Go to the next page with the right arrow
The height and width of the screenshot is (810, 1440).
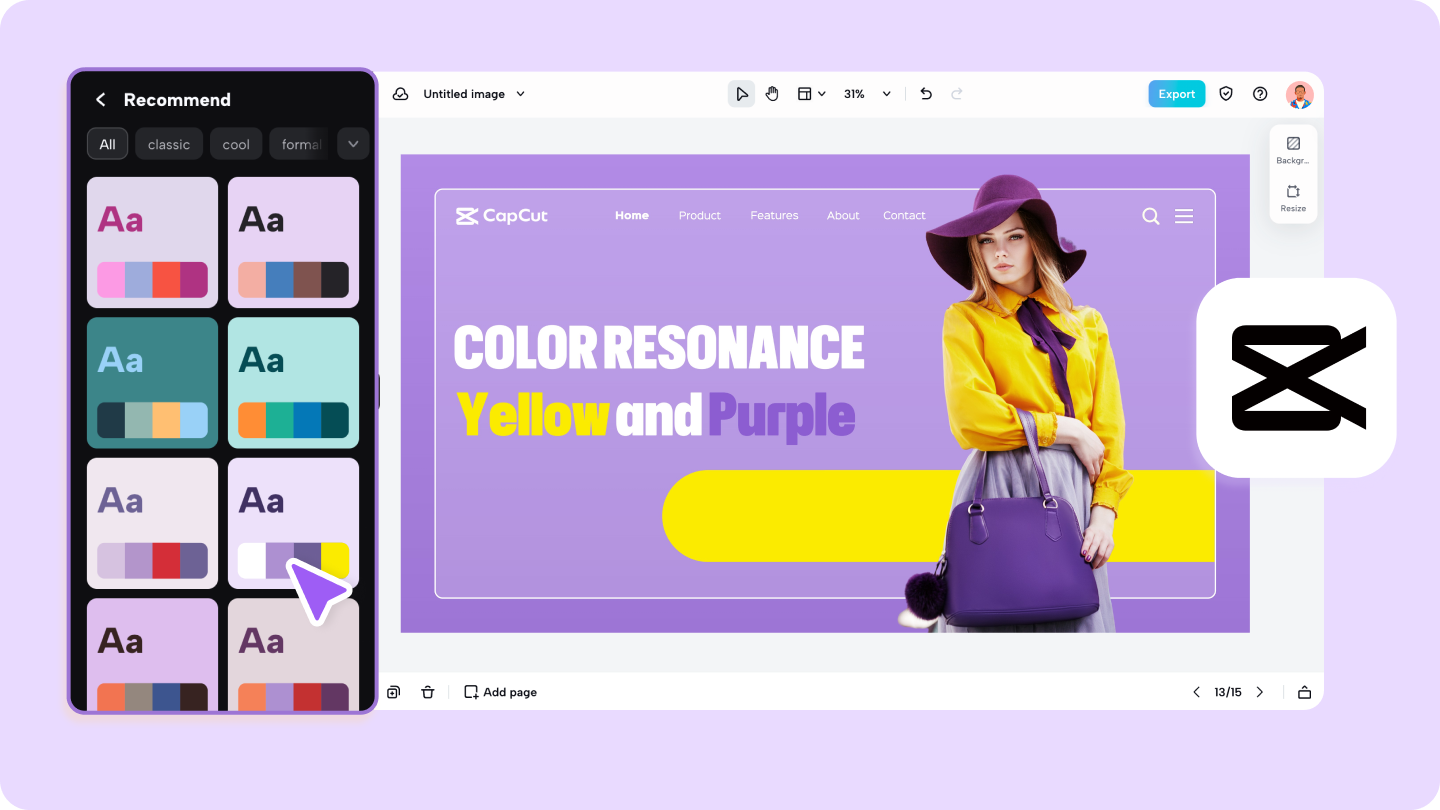(1259, 691)
